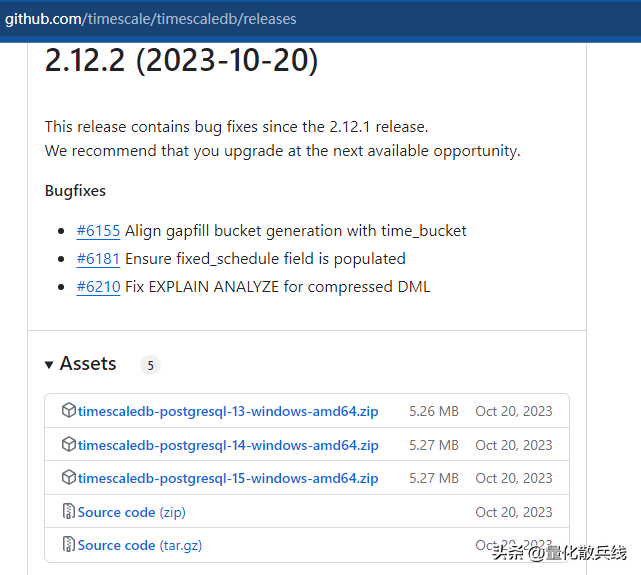Click the 5.26 MB file size text

(x=433, y=411)
